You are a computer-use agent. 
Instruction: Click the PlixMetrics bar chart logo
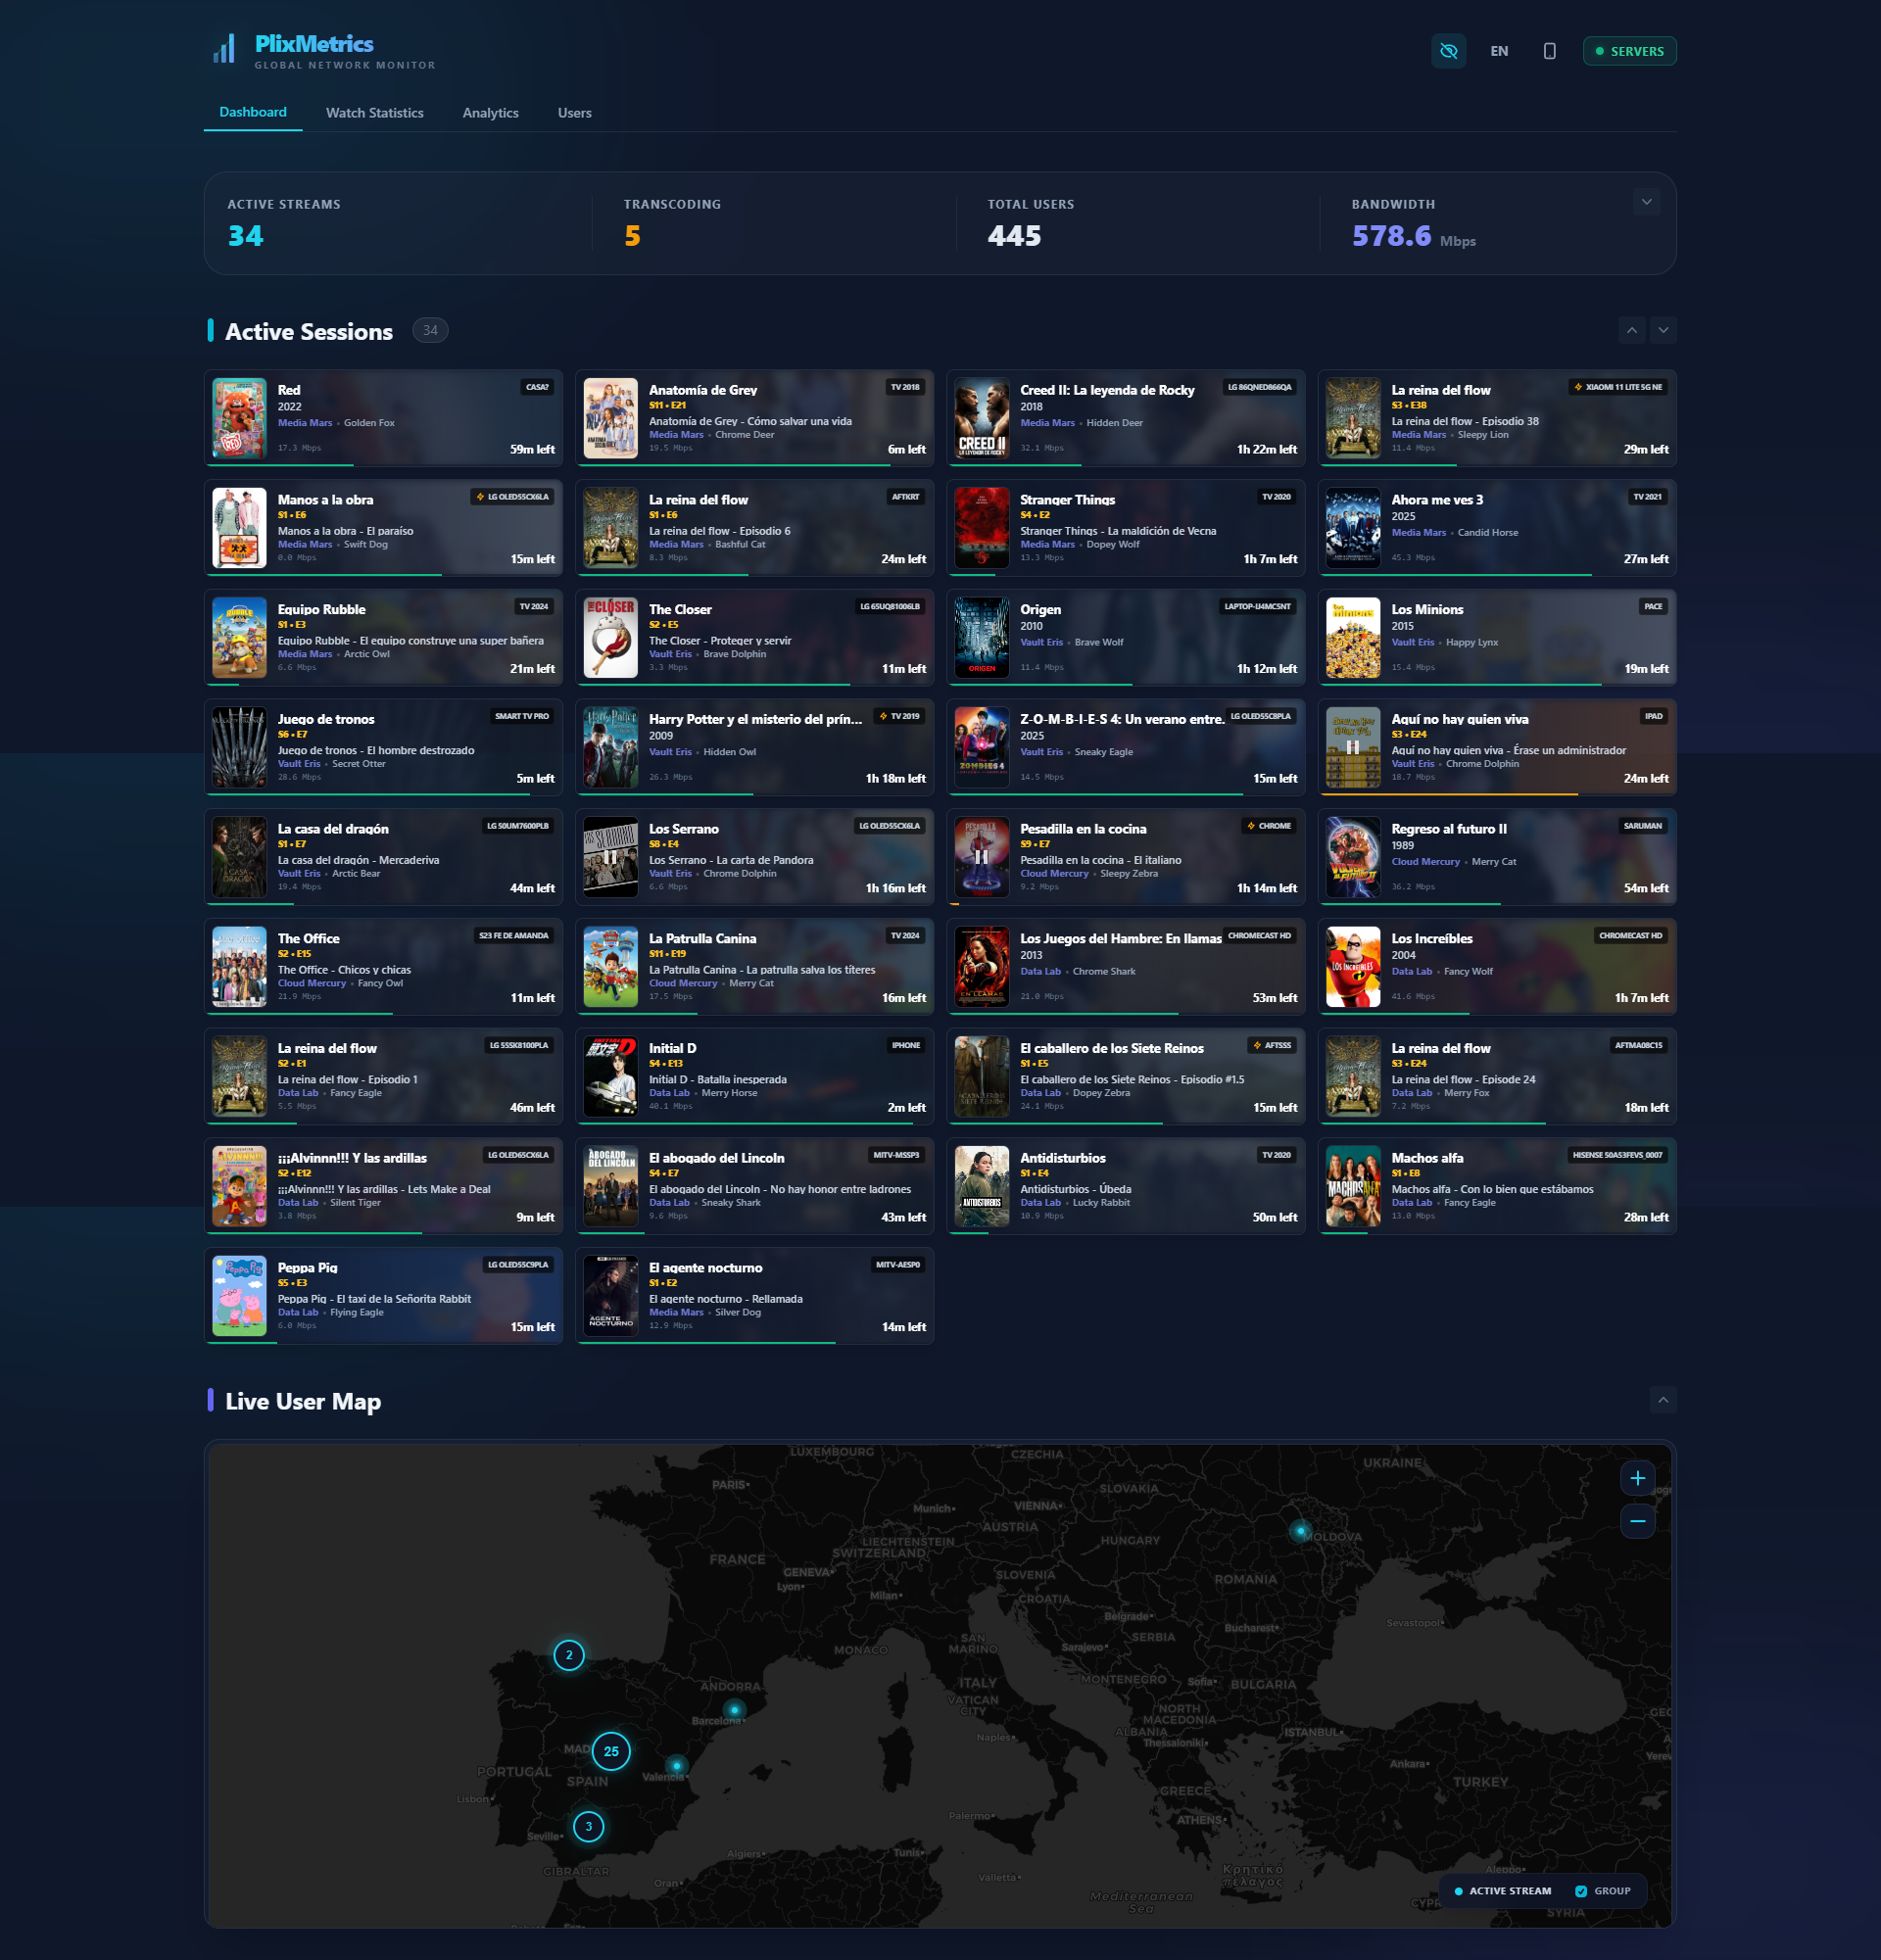pyautogui.click(x=224, y=49)
